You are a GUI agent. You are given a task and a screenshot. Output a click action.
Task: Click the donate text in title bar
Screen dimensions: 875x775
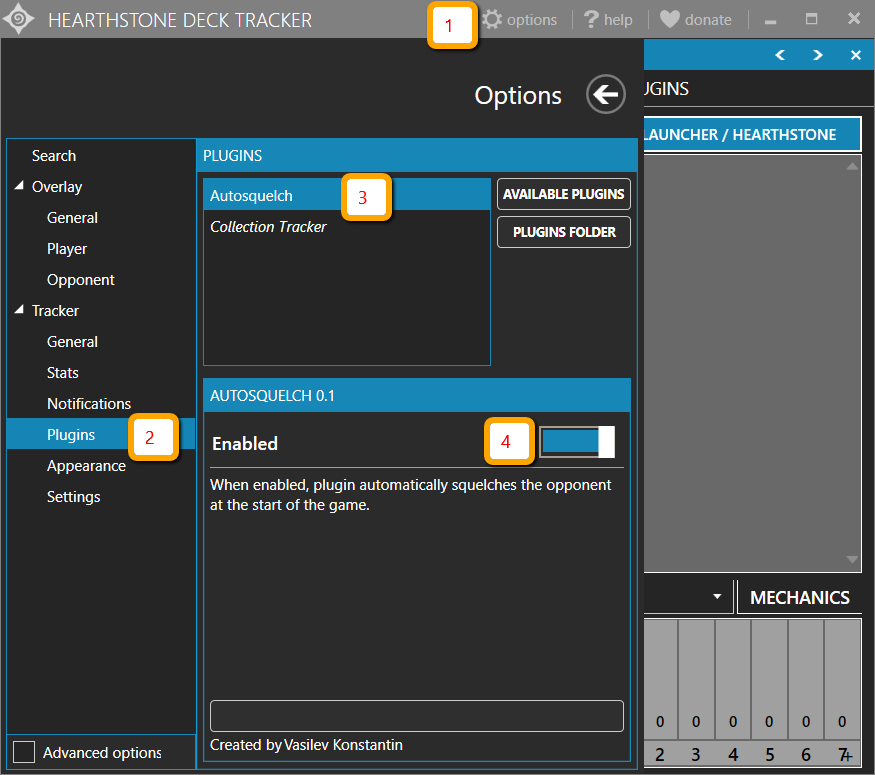tap(708, 20)
